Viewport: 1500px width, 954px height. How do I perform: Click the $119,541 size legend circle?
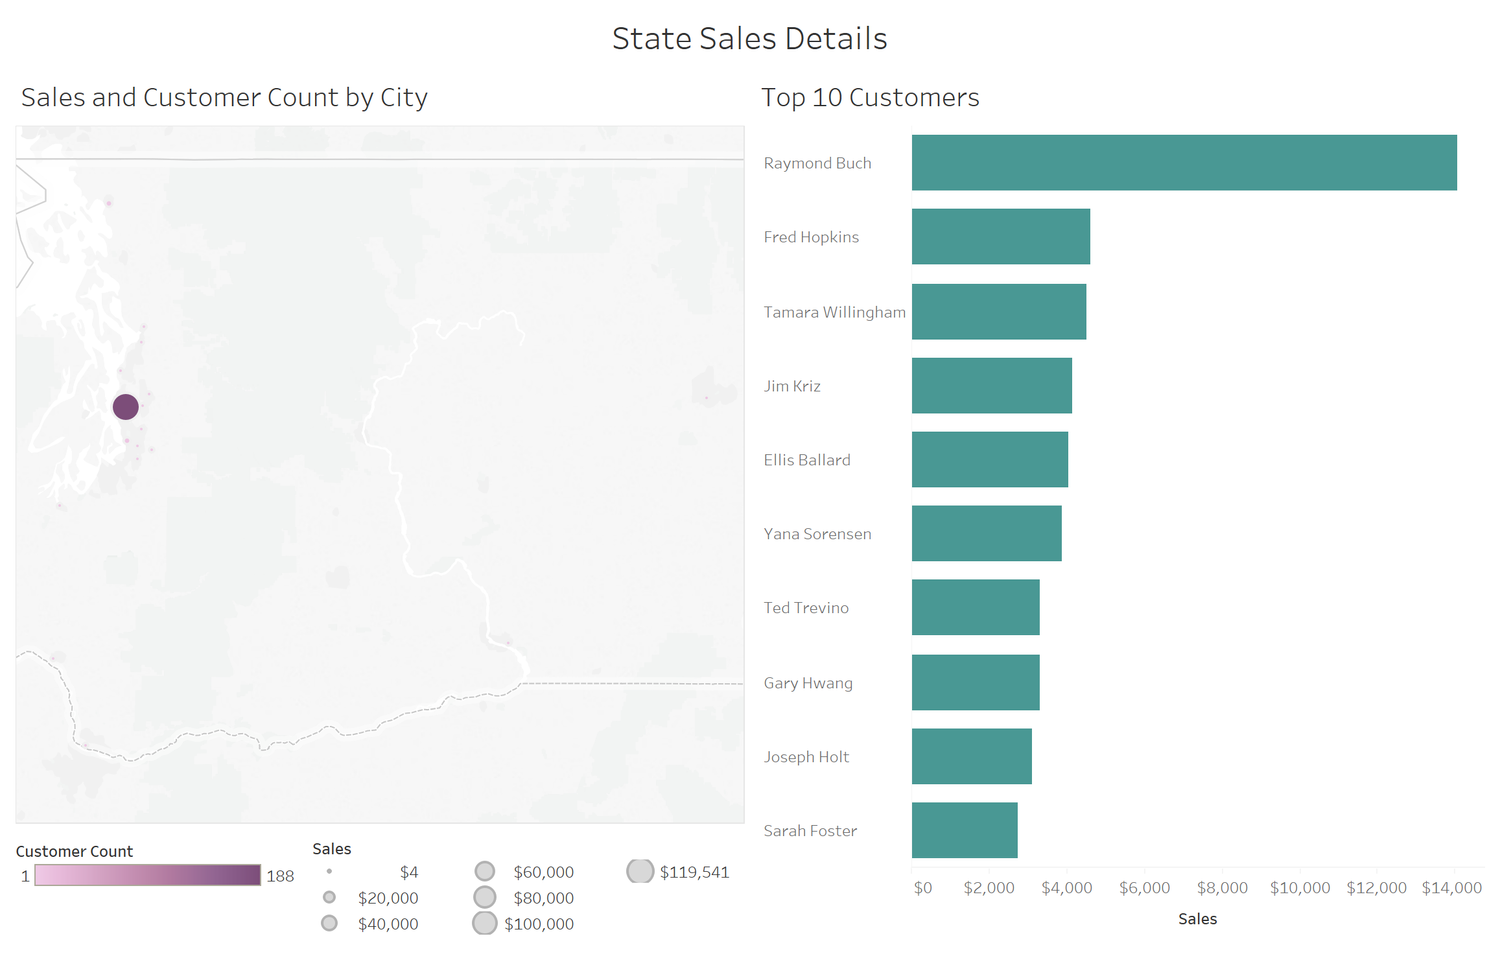[x=640, y=871]
